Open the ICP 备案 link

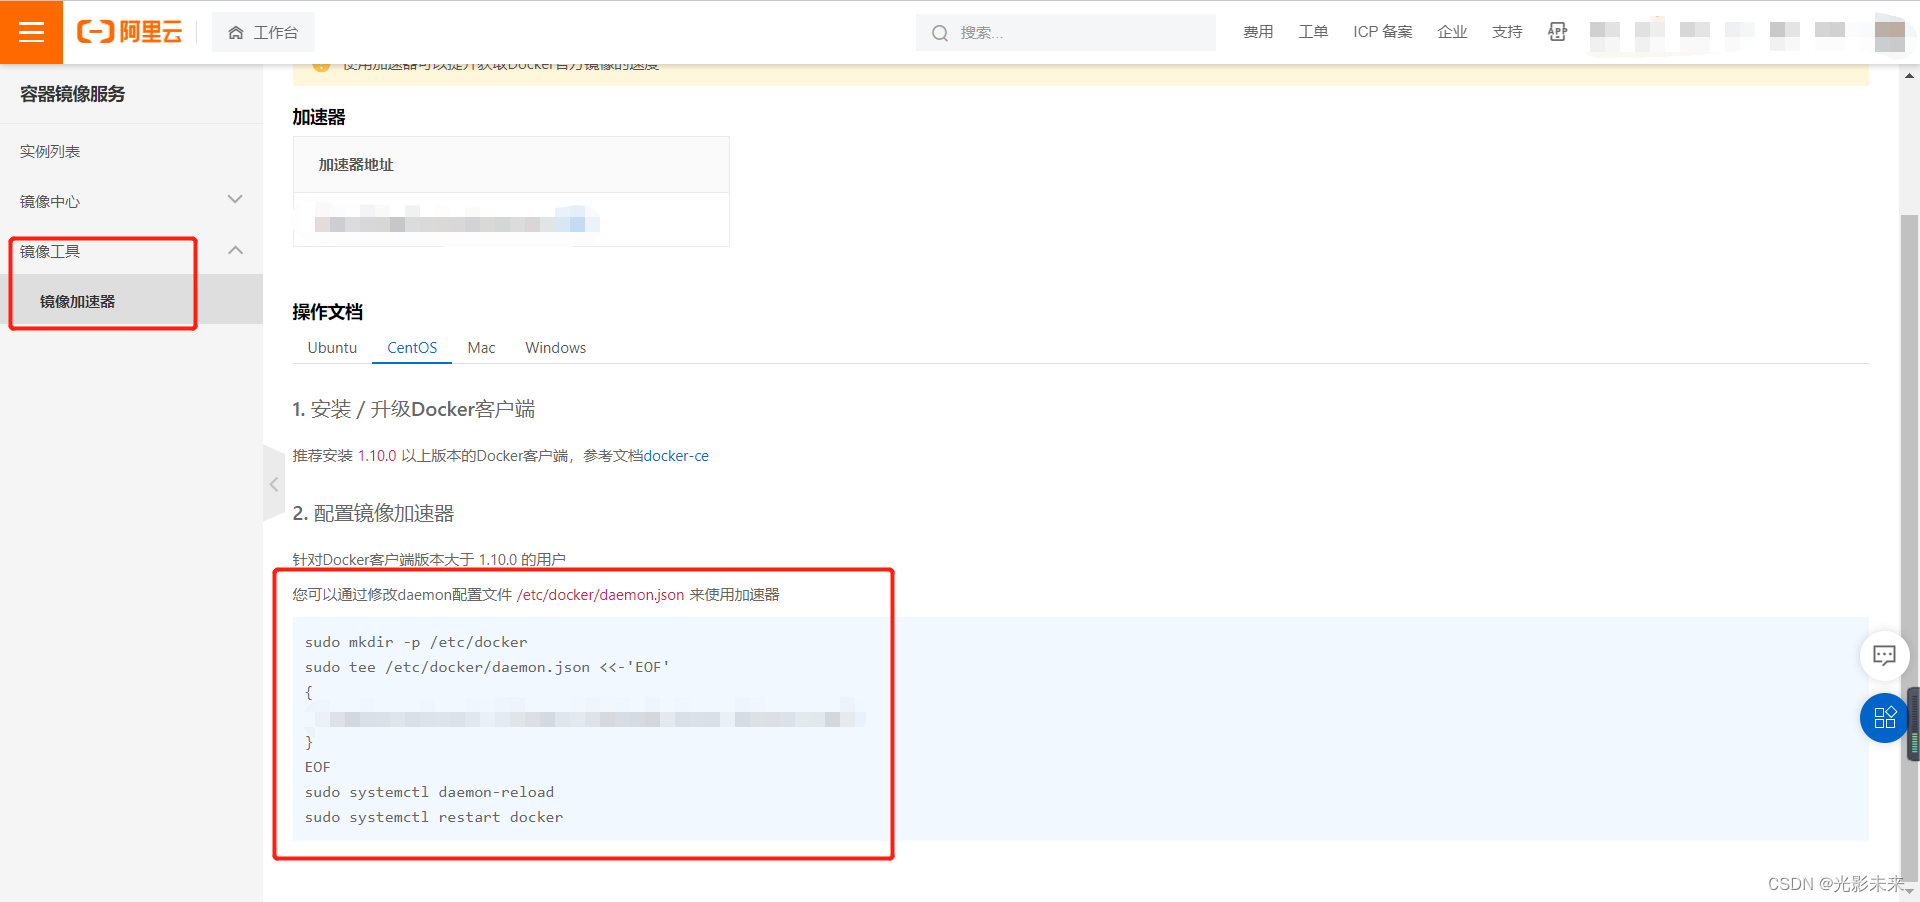[1383, 32]
